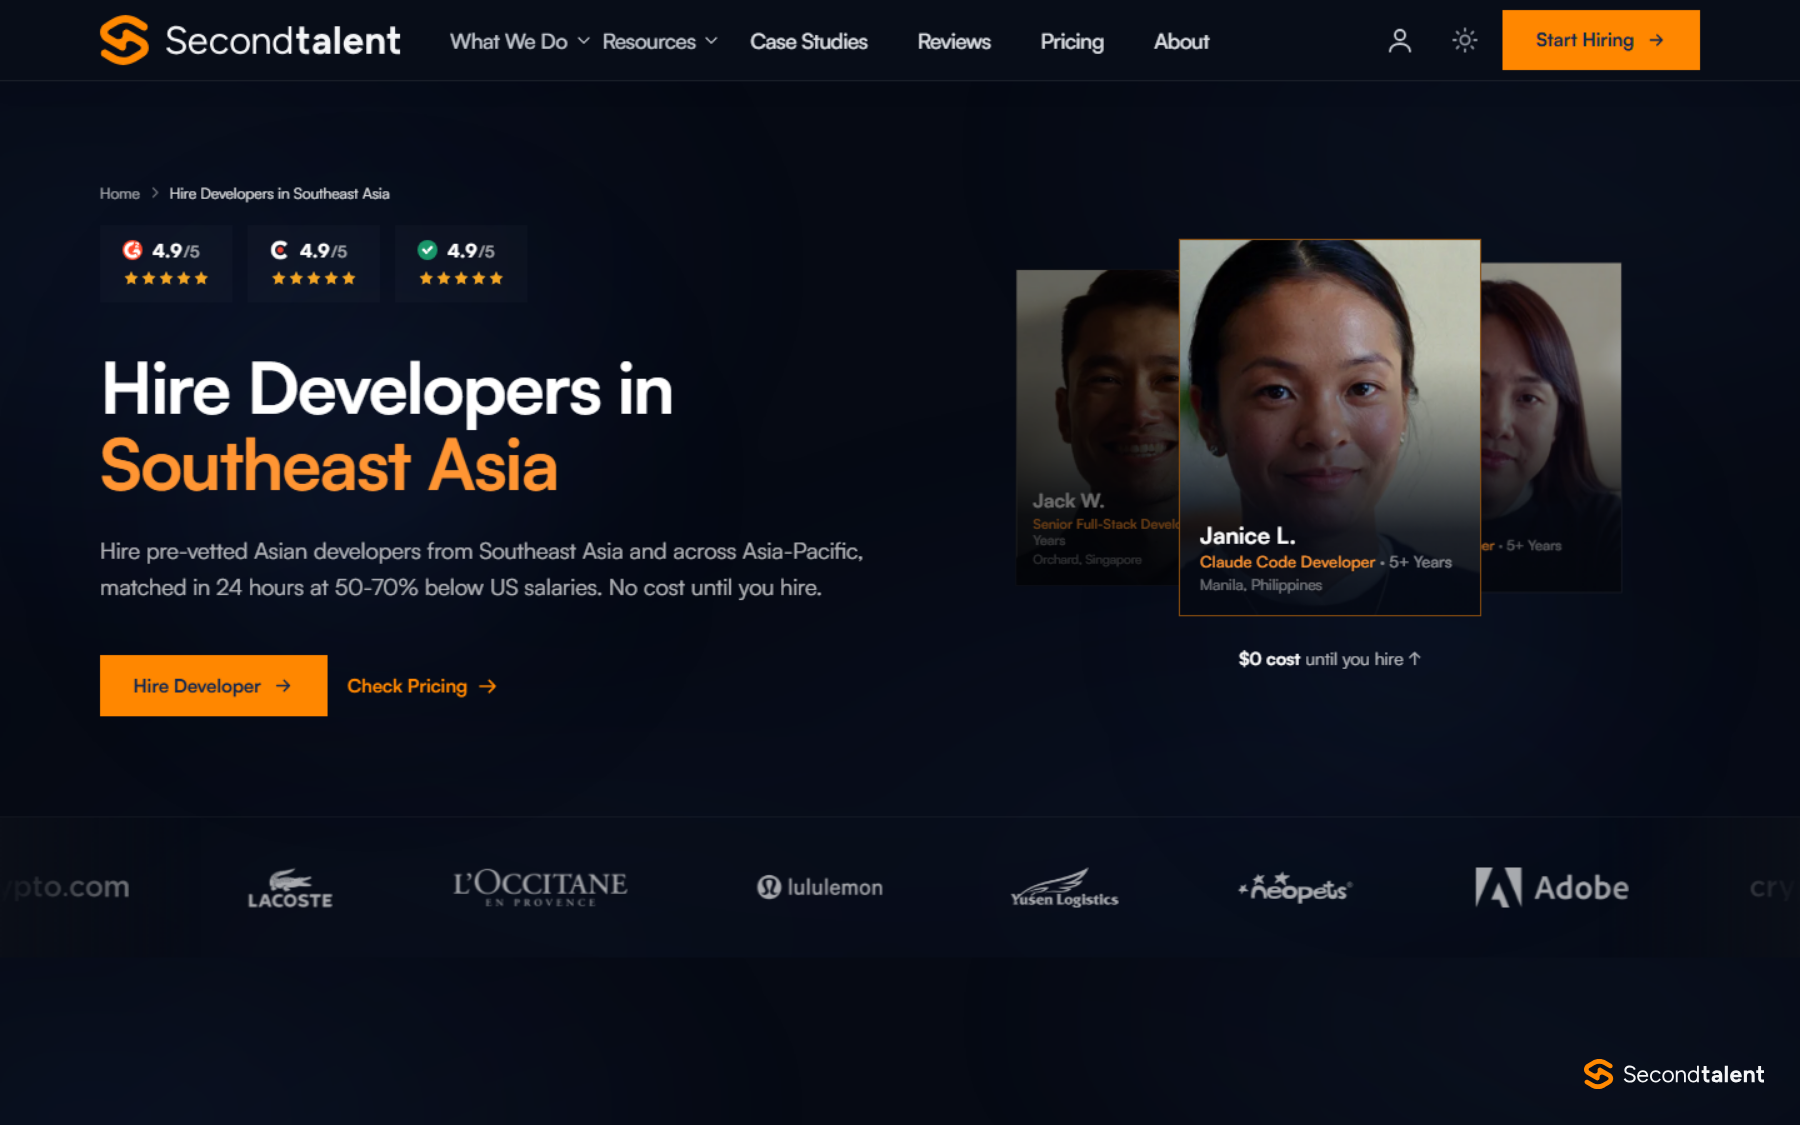The width and height of the screenshot is (1800, 1125).
Task: Open the user account icon
Action: [x=1400, y=40]
